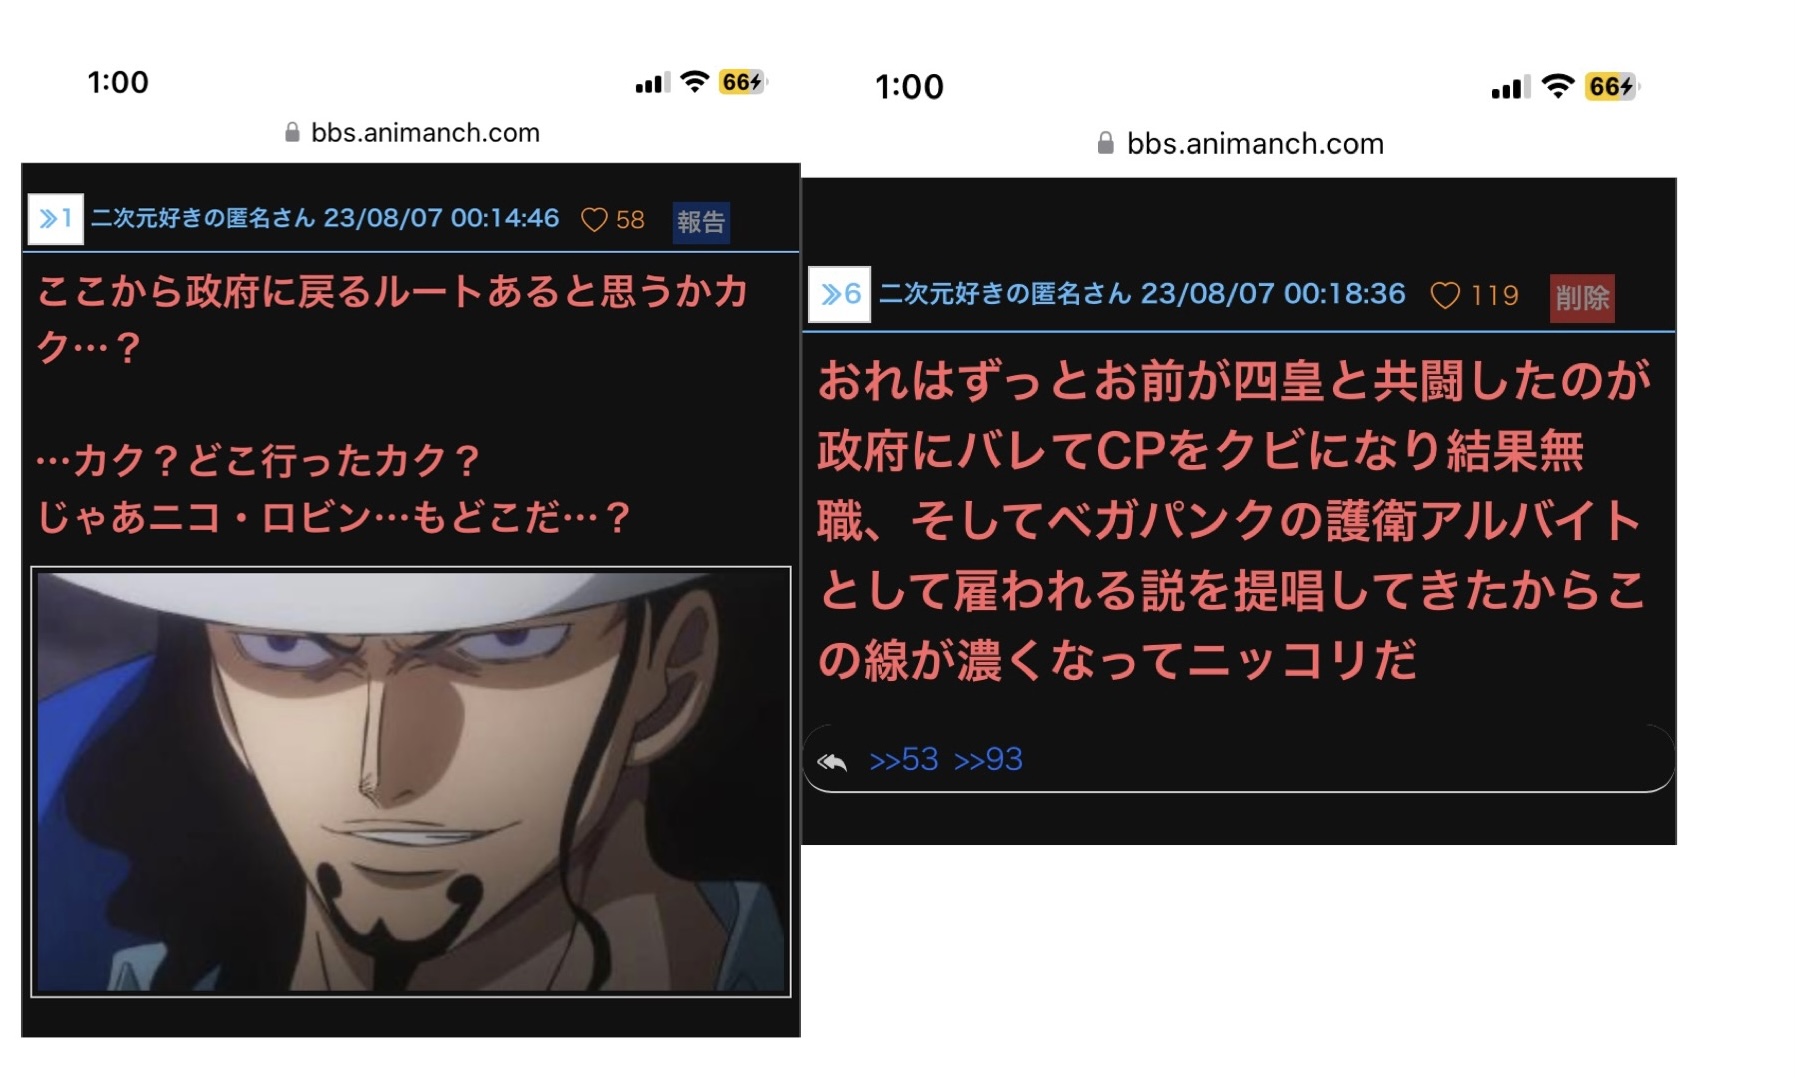The image size is (1795, 1078).
Task: Click the 58 like count on post 1
Action: pyautogui.click(x=630, y=220)
